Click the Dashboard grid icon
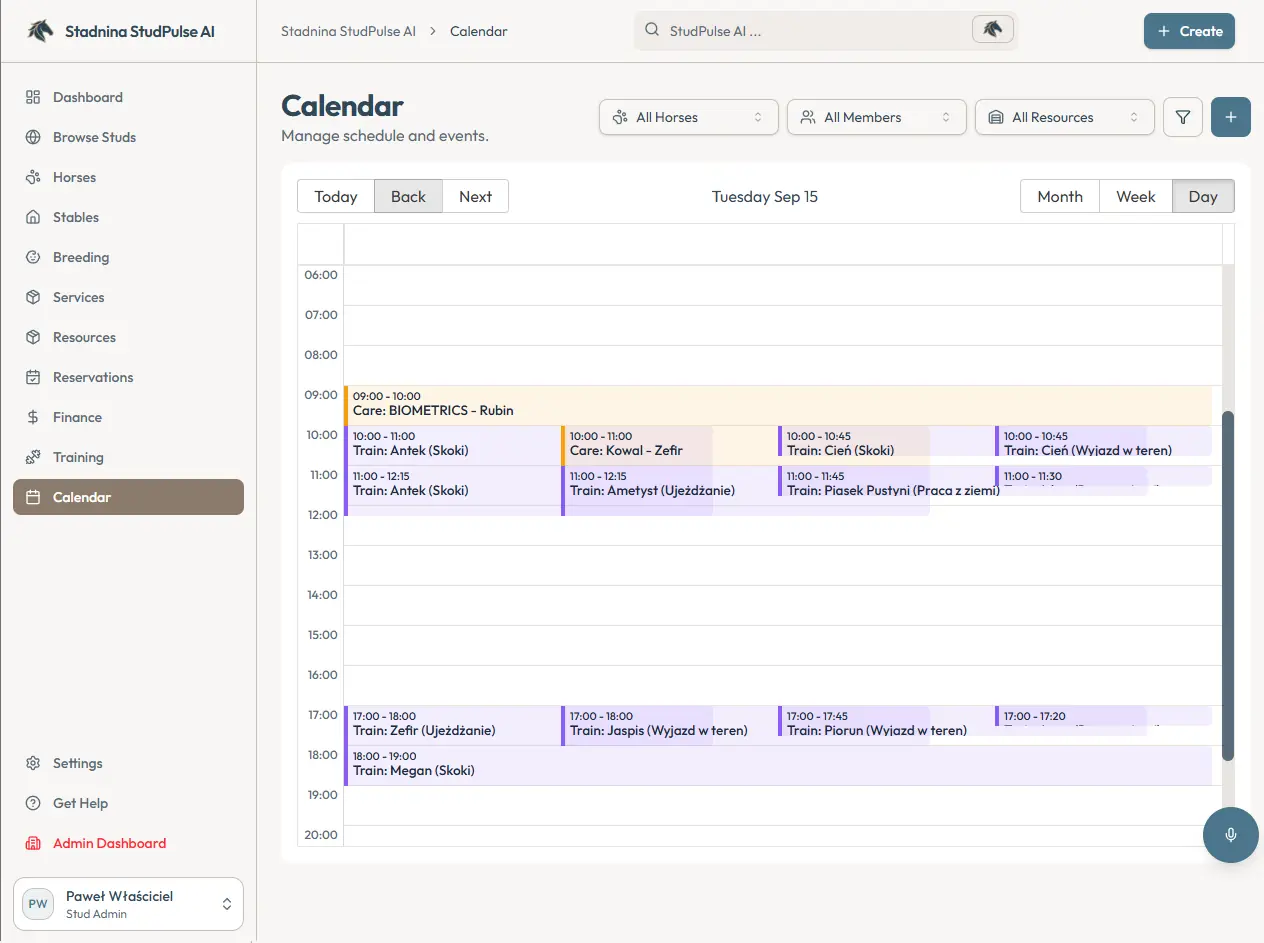 coord(33,97)
